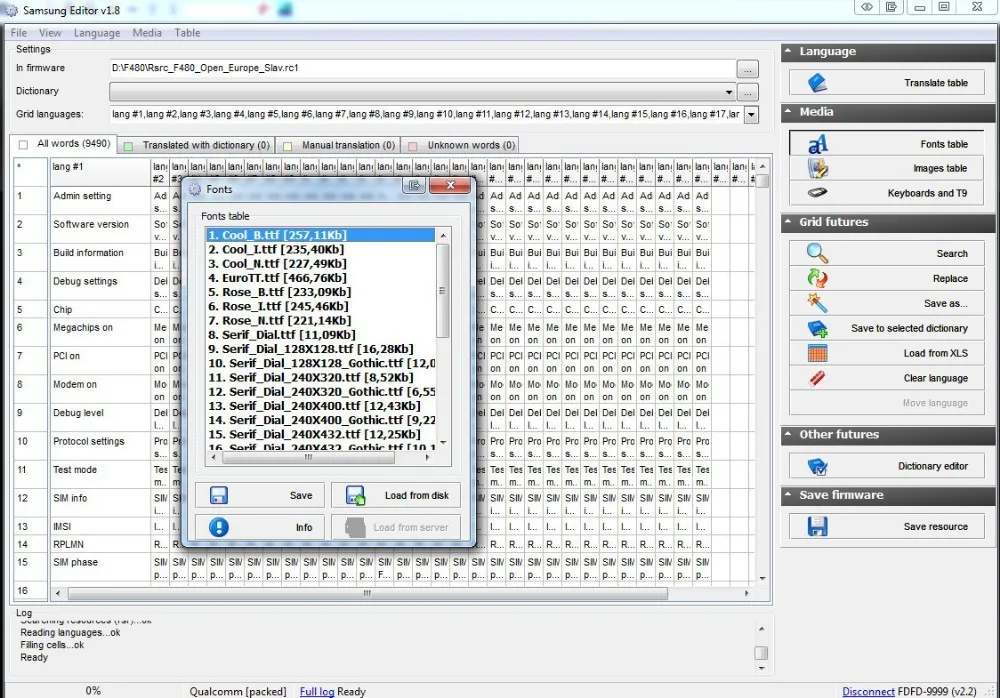Click browse button next to Dictionary
Viewport: 1000px width, 698px height.
coord(747,92)
